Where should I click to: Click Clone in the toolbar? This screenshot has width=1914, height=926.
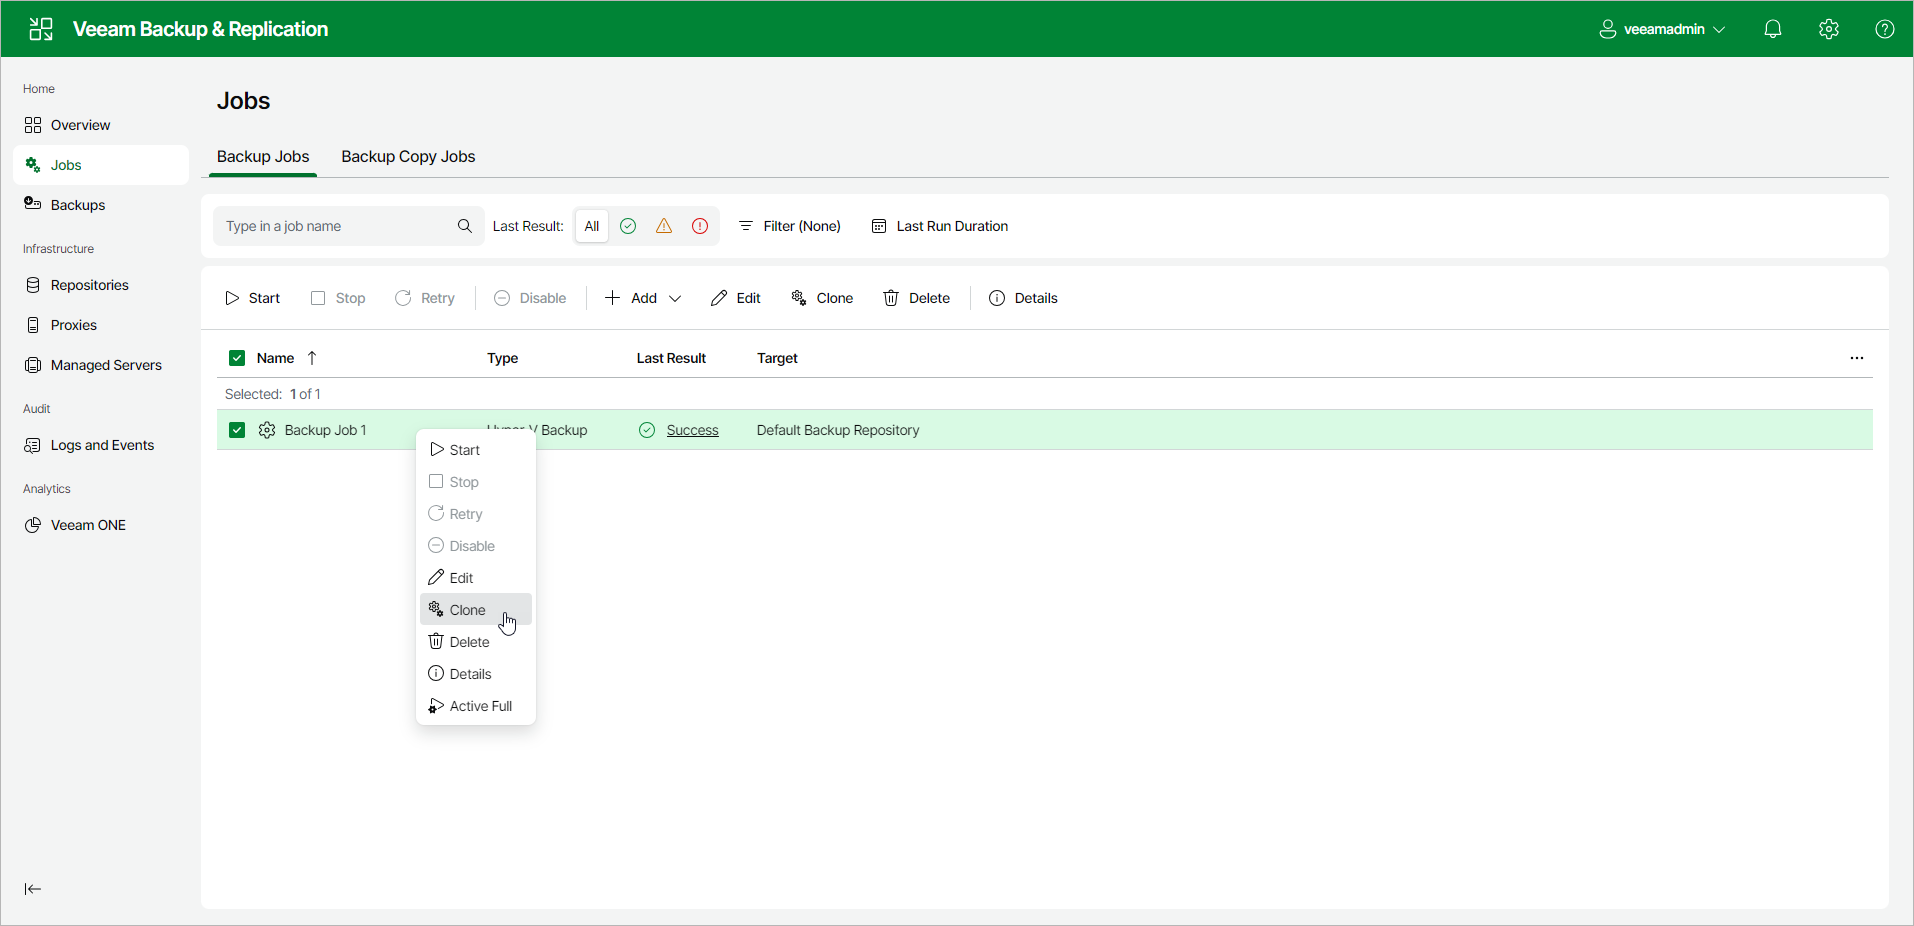(x=821, y=298)
